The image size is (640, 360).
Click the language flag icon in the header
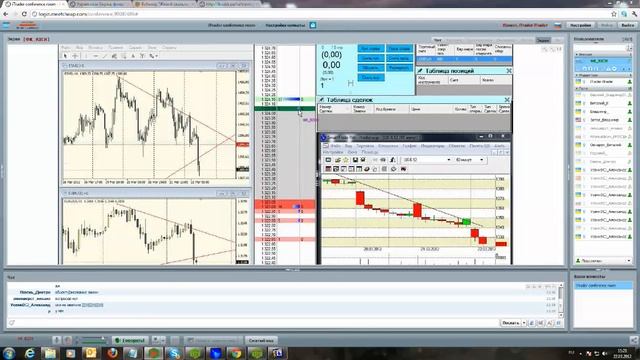[x=558, y=25]
